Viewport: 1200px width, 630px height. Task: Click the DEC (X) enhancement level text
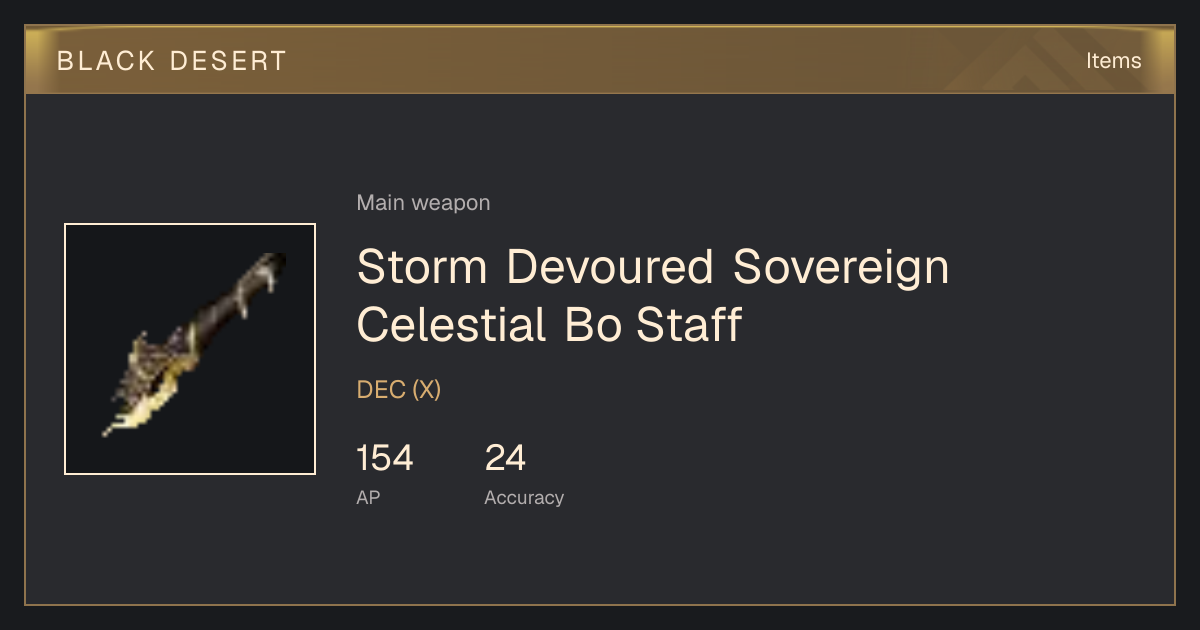(x=399, y=390)
